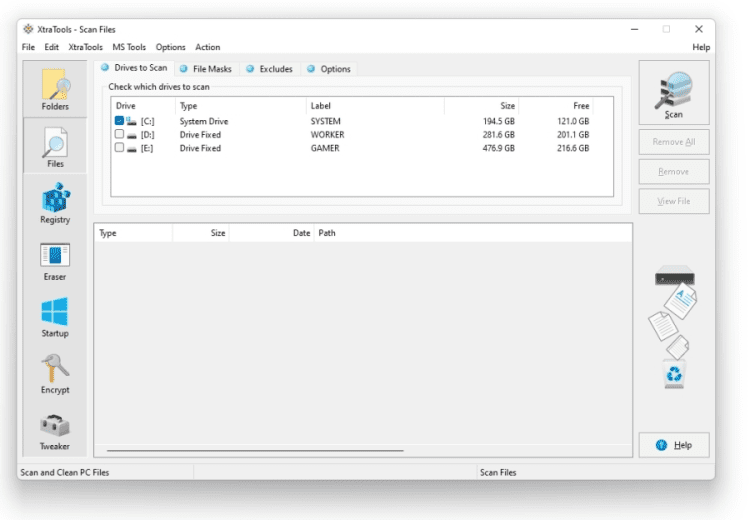Open the Eraser tool
This screenshot has height=520, width=750.
pyautogui.click(x=55, y=262)
